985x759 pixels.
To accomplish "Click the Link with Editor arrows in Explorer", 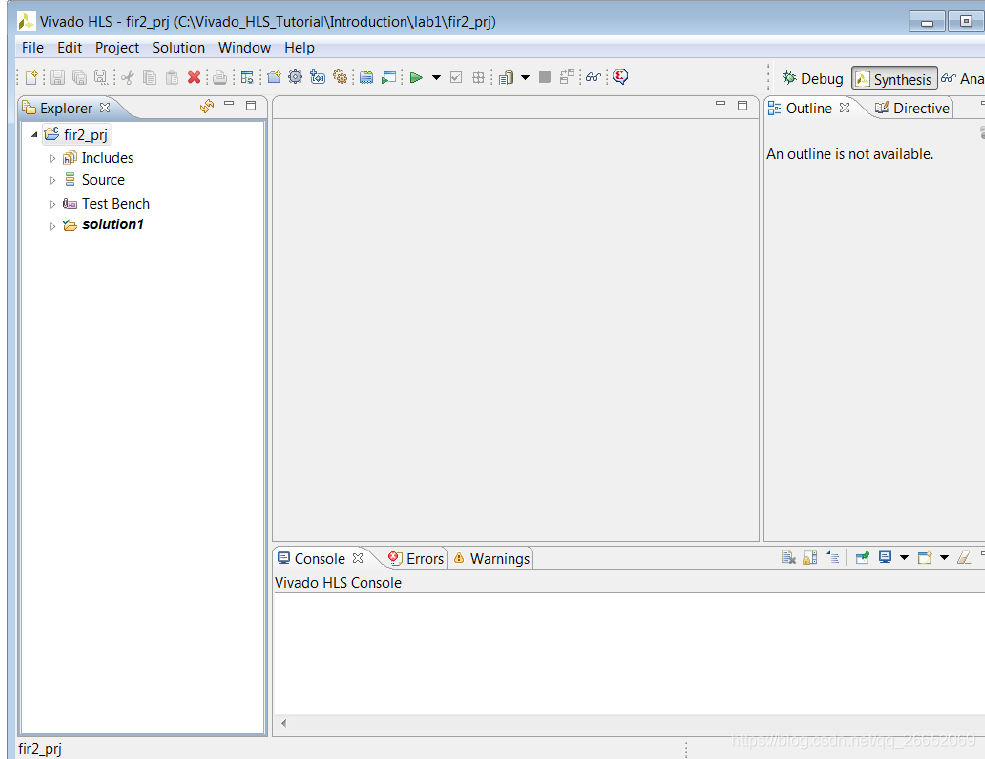I will 207,106.
